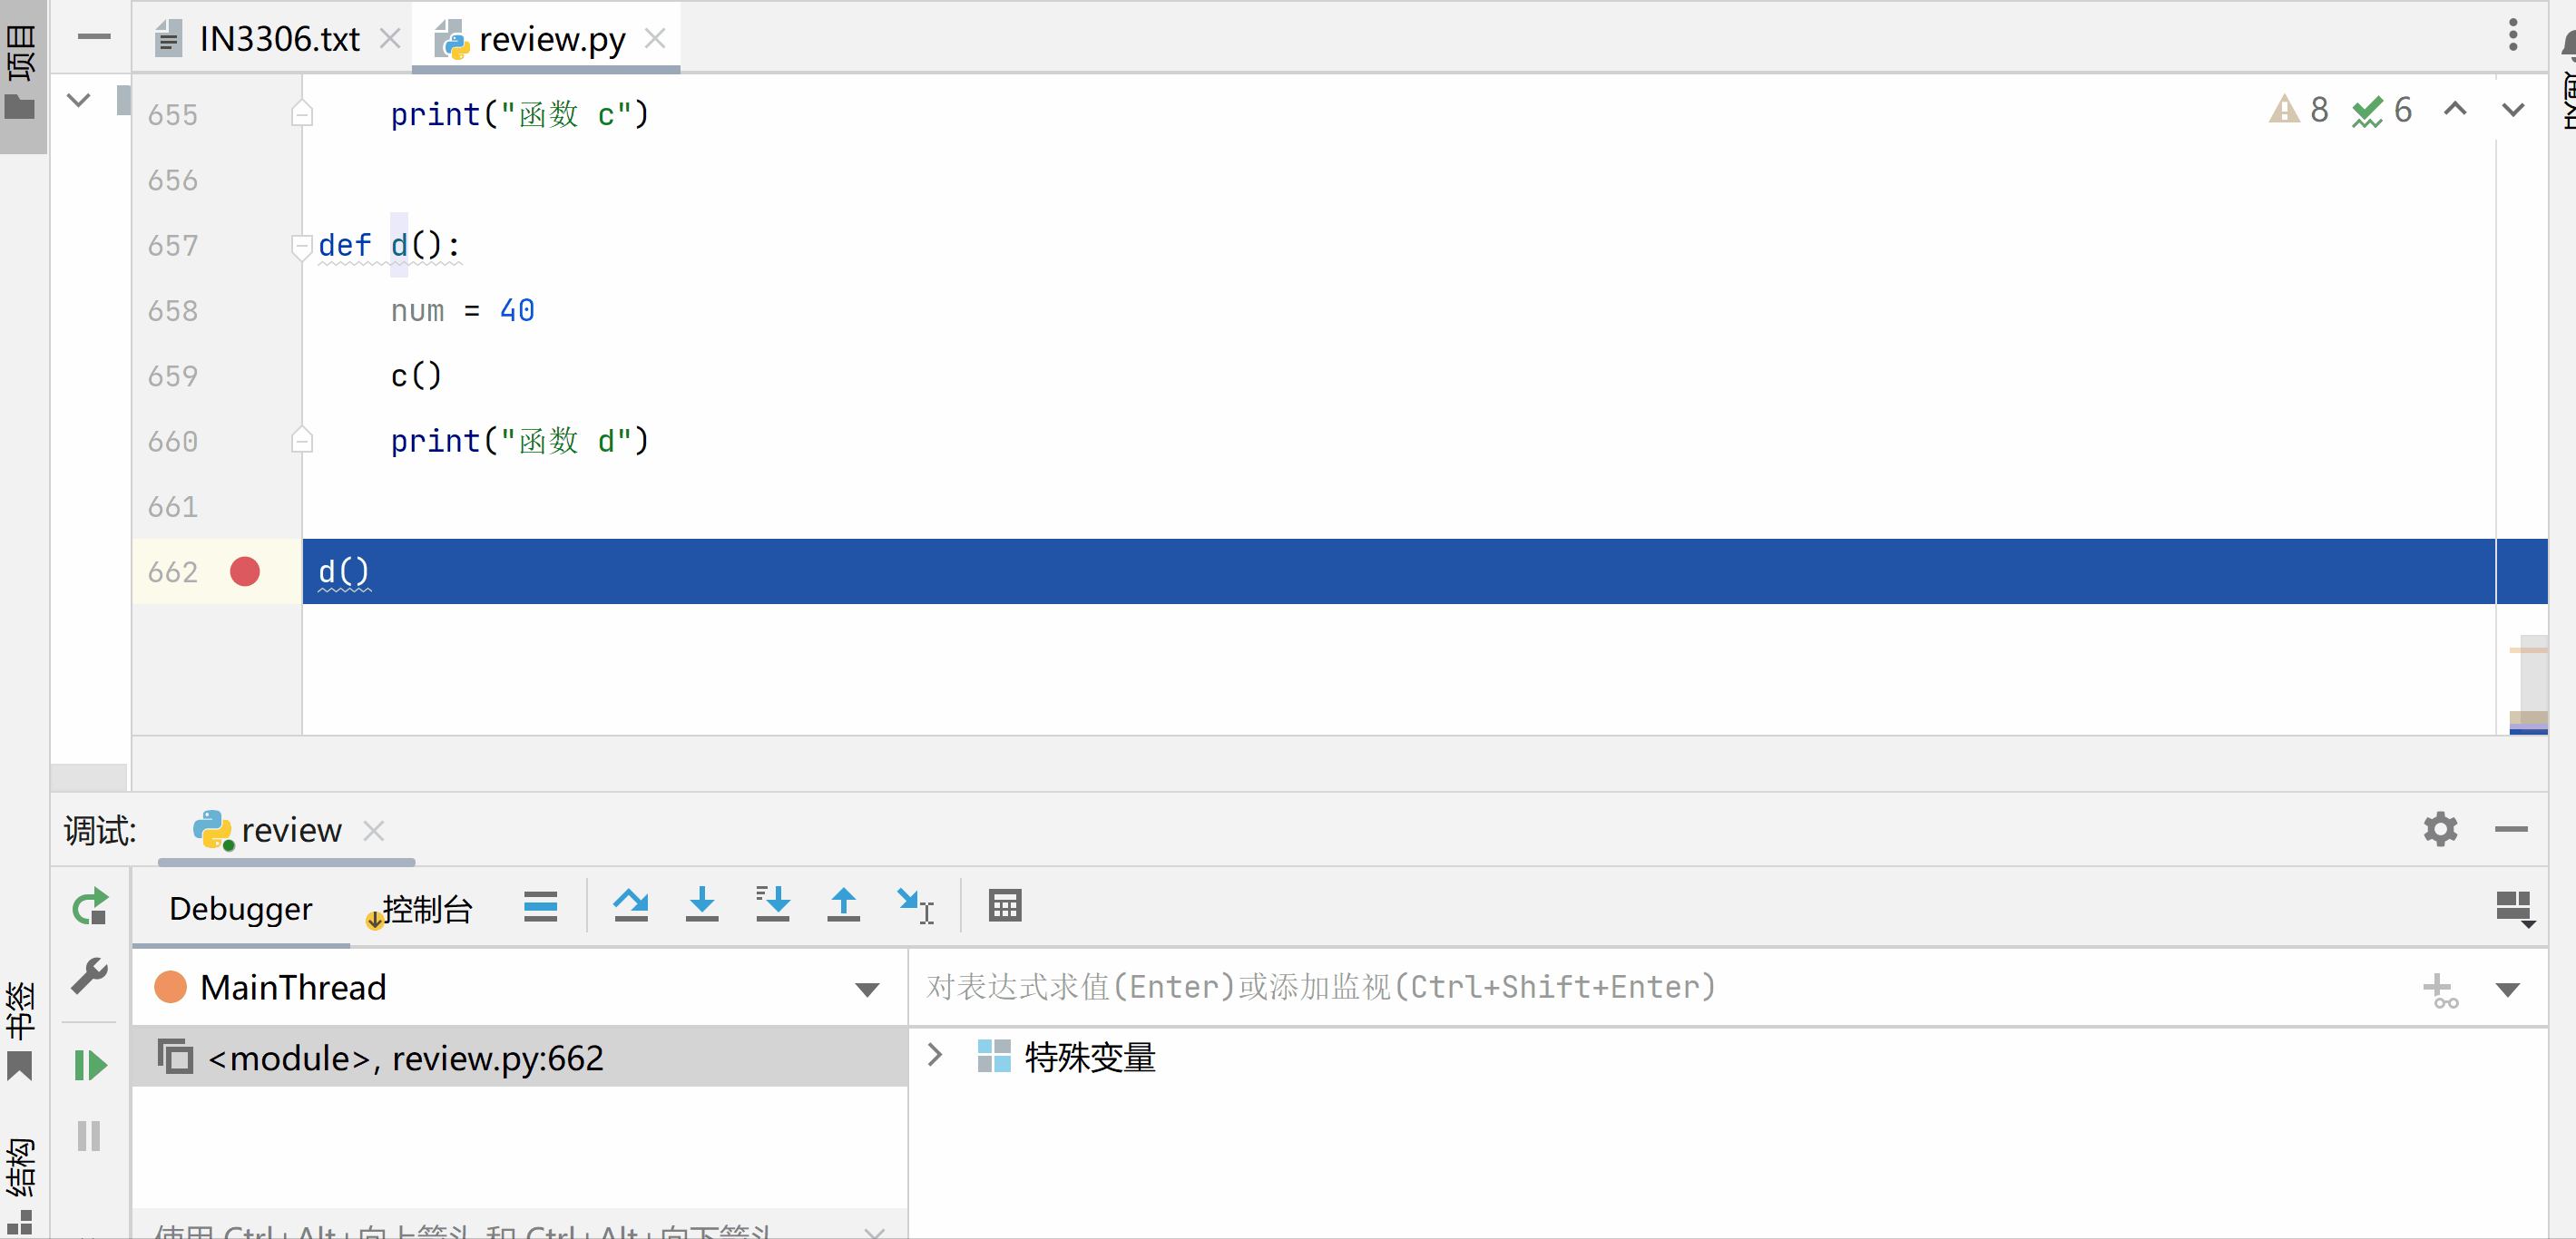Switch to the 控制台 tab
The height and width of the screenshot is (1239, 2576).
(x=426, y=909)
